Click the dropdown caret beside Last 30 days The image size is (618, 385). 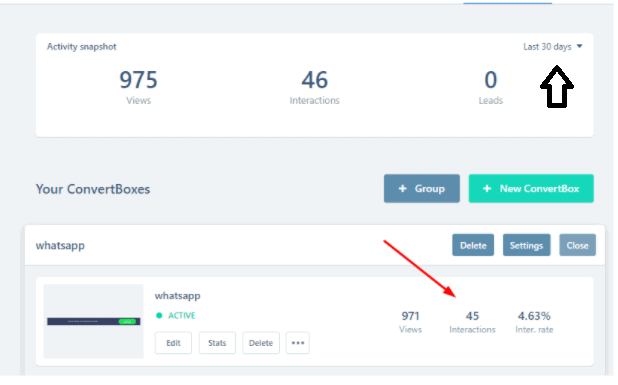(579, 46)
